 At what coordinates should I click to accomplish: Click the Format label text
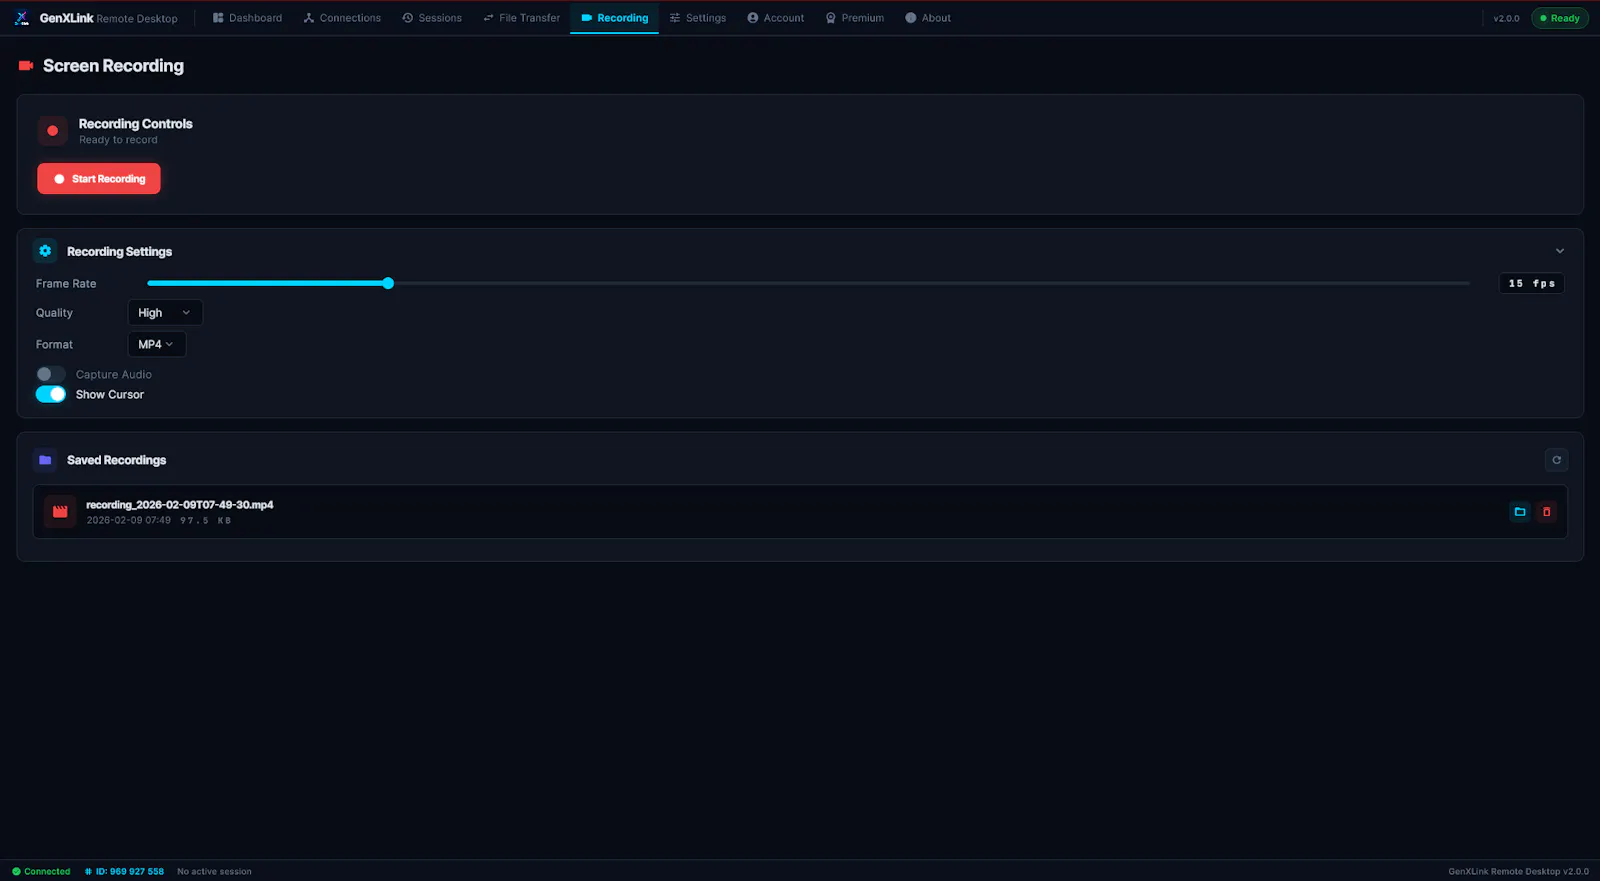pyautogui.click(x=54, y=344)
